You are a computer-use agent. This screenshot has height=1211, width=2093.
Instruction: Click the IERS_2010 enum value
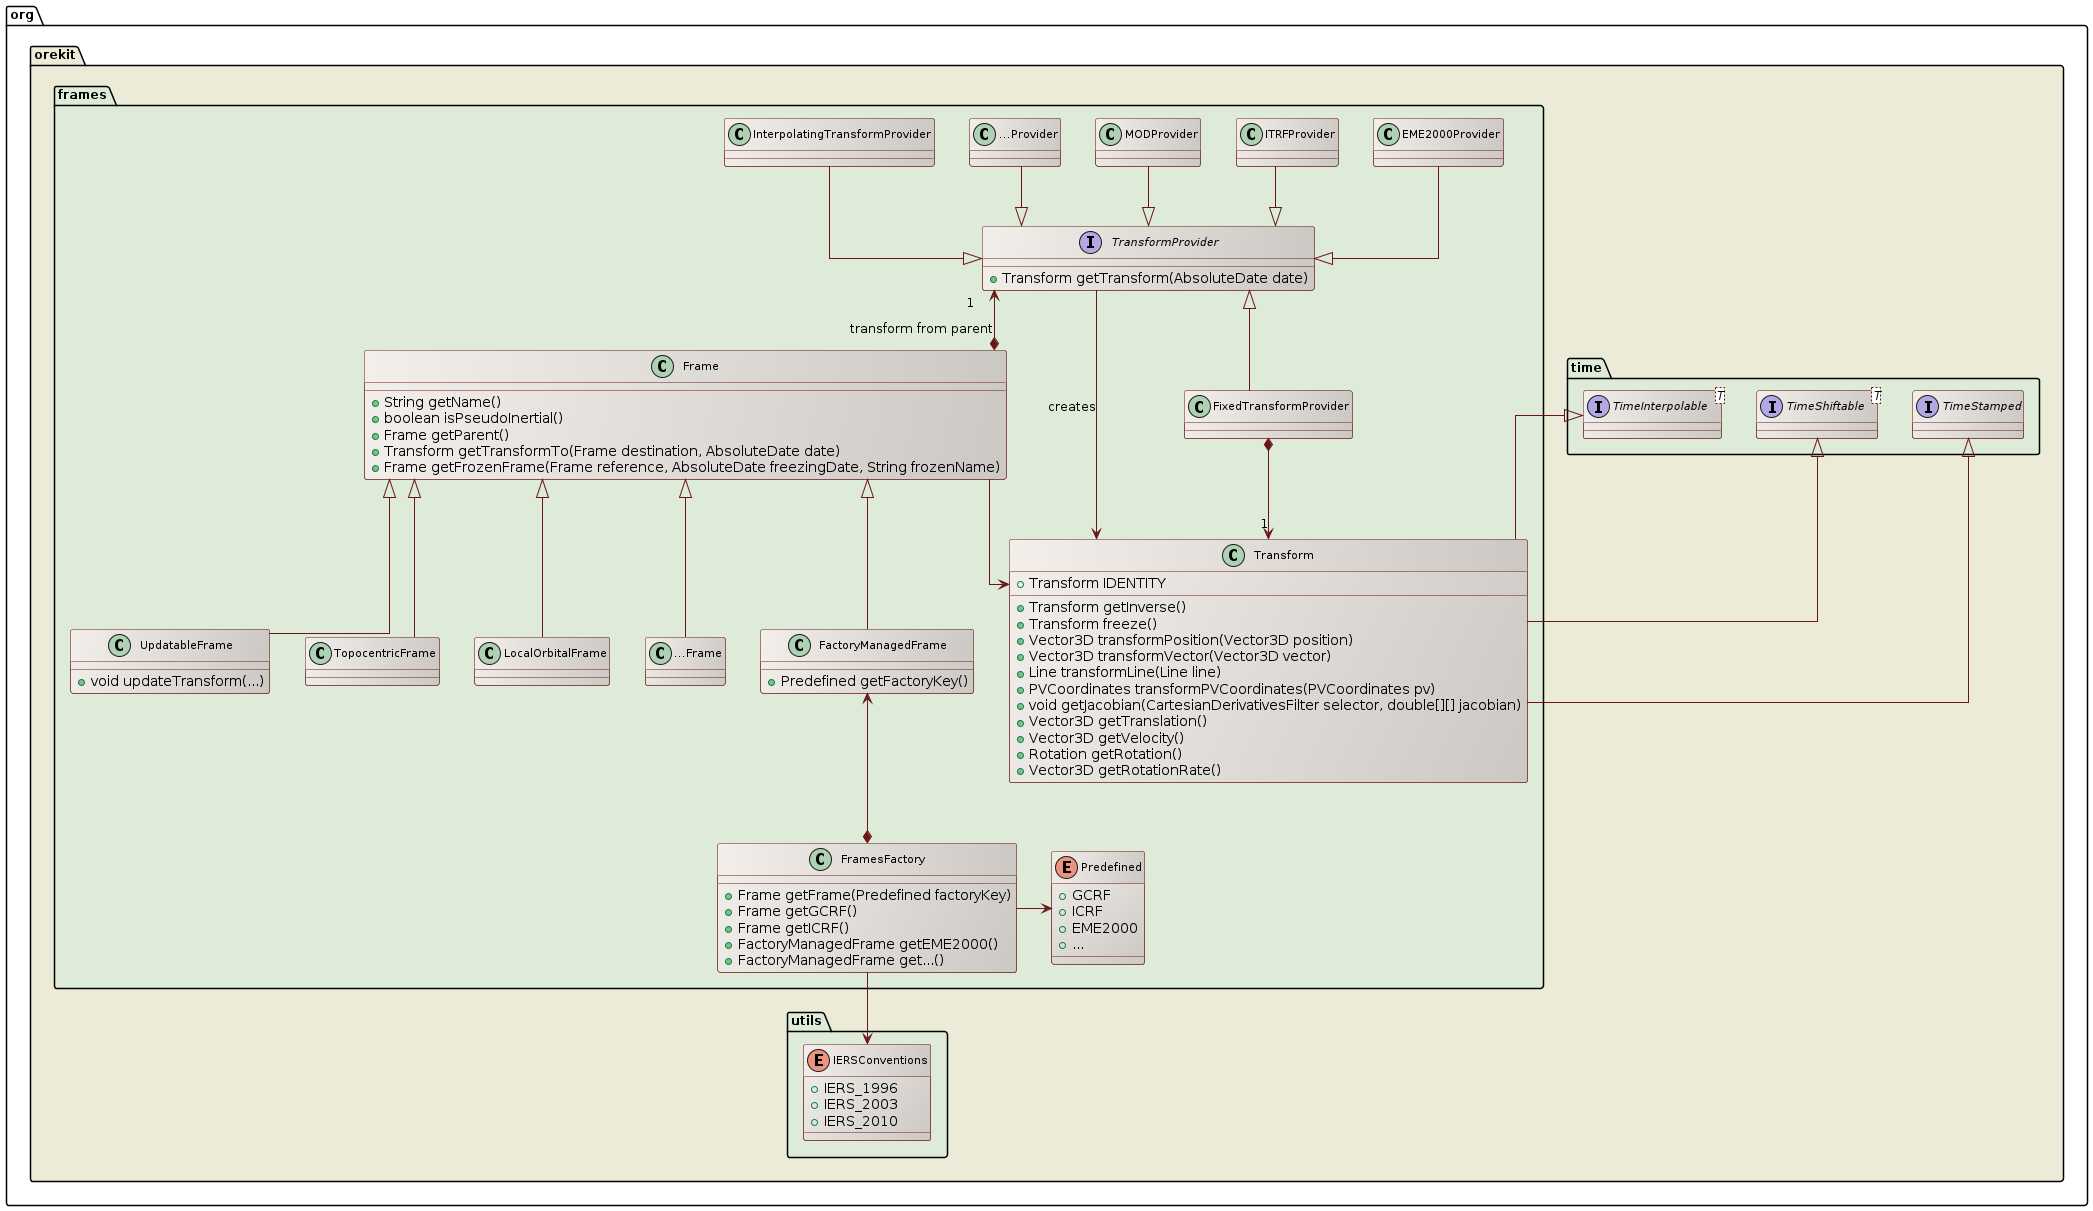(x=860, y=1122)
